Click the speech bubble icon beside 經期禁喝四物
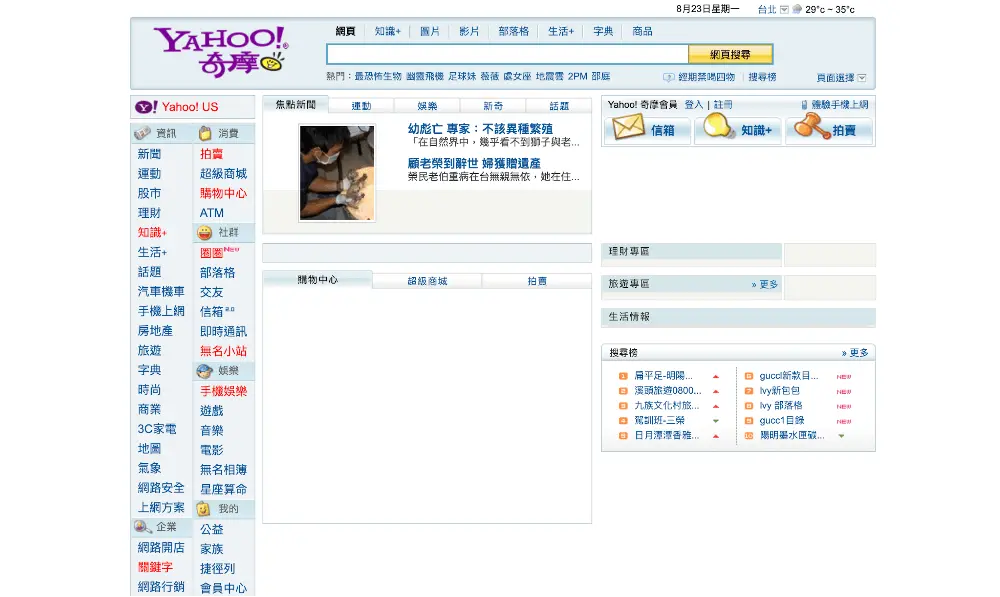The width and height of the screenshot is (1000, 597). [x=668, y=77]
